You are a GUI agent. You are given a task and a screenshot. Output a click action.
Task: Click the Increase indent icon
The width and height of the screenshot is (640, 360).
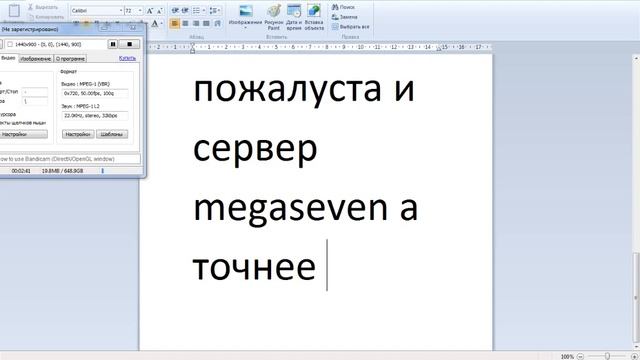coord(185,11)
